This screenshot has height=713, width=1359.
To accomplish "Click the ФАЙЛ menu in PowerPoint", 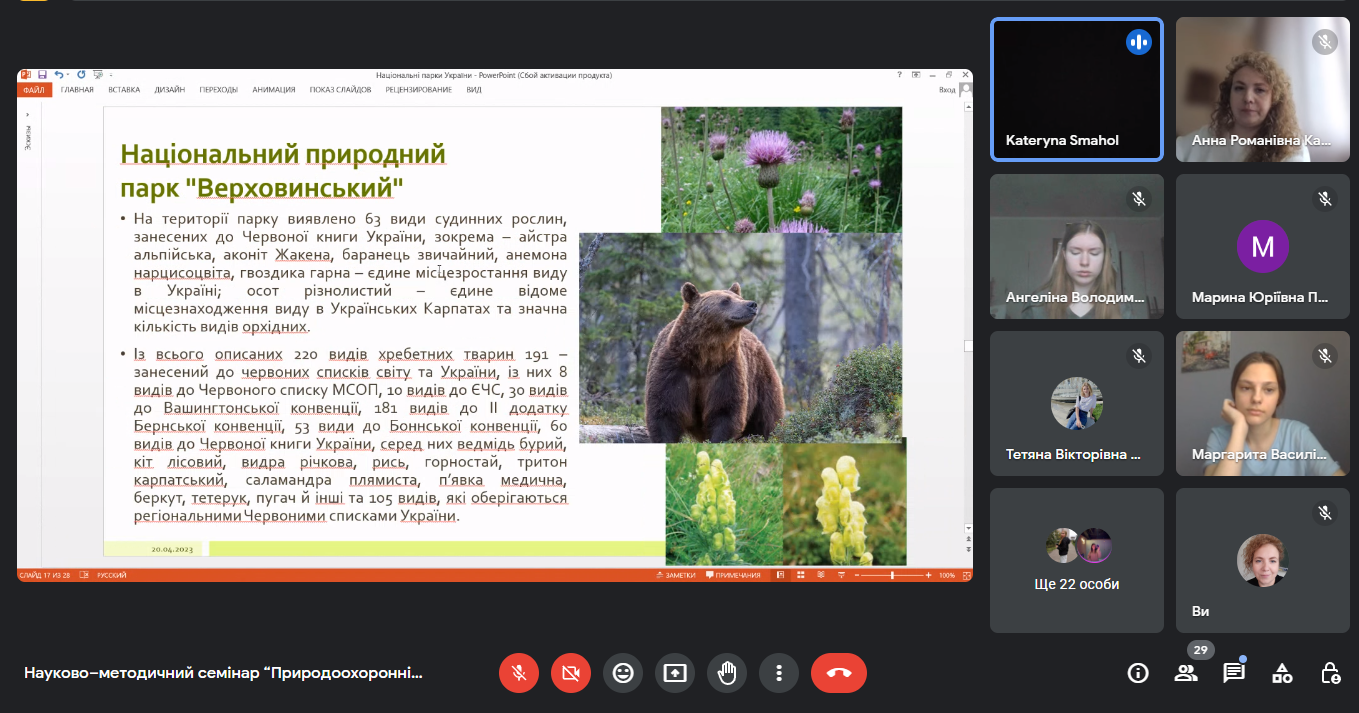I will 32,90.
